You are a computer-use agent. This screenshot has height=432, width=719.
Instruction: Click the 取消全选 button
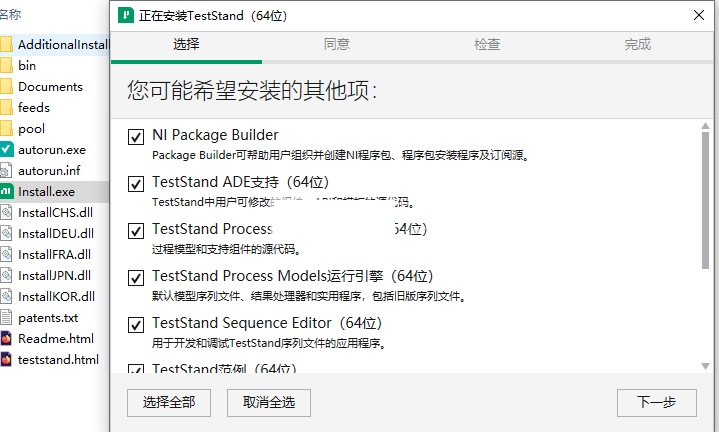[269, 403]
